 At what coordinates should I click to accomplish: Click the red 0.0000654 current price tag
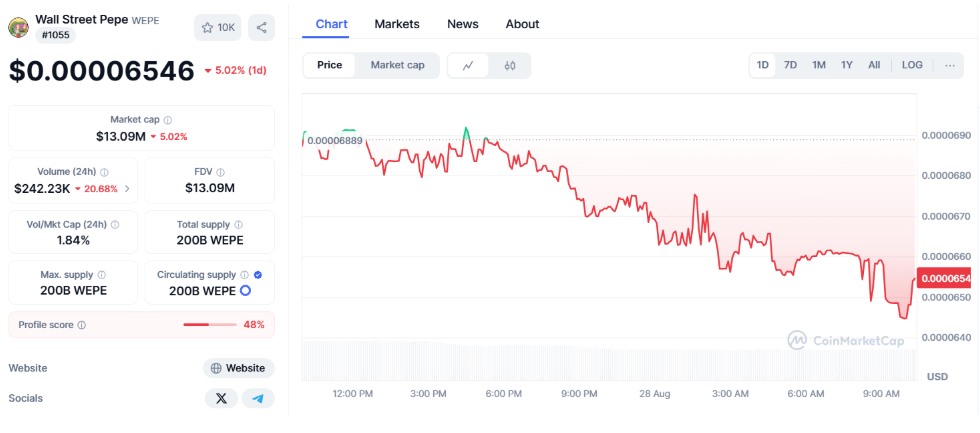[944, 278]
